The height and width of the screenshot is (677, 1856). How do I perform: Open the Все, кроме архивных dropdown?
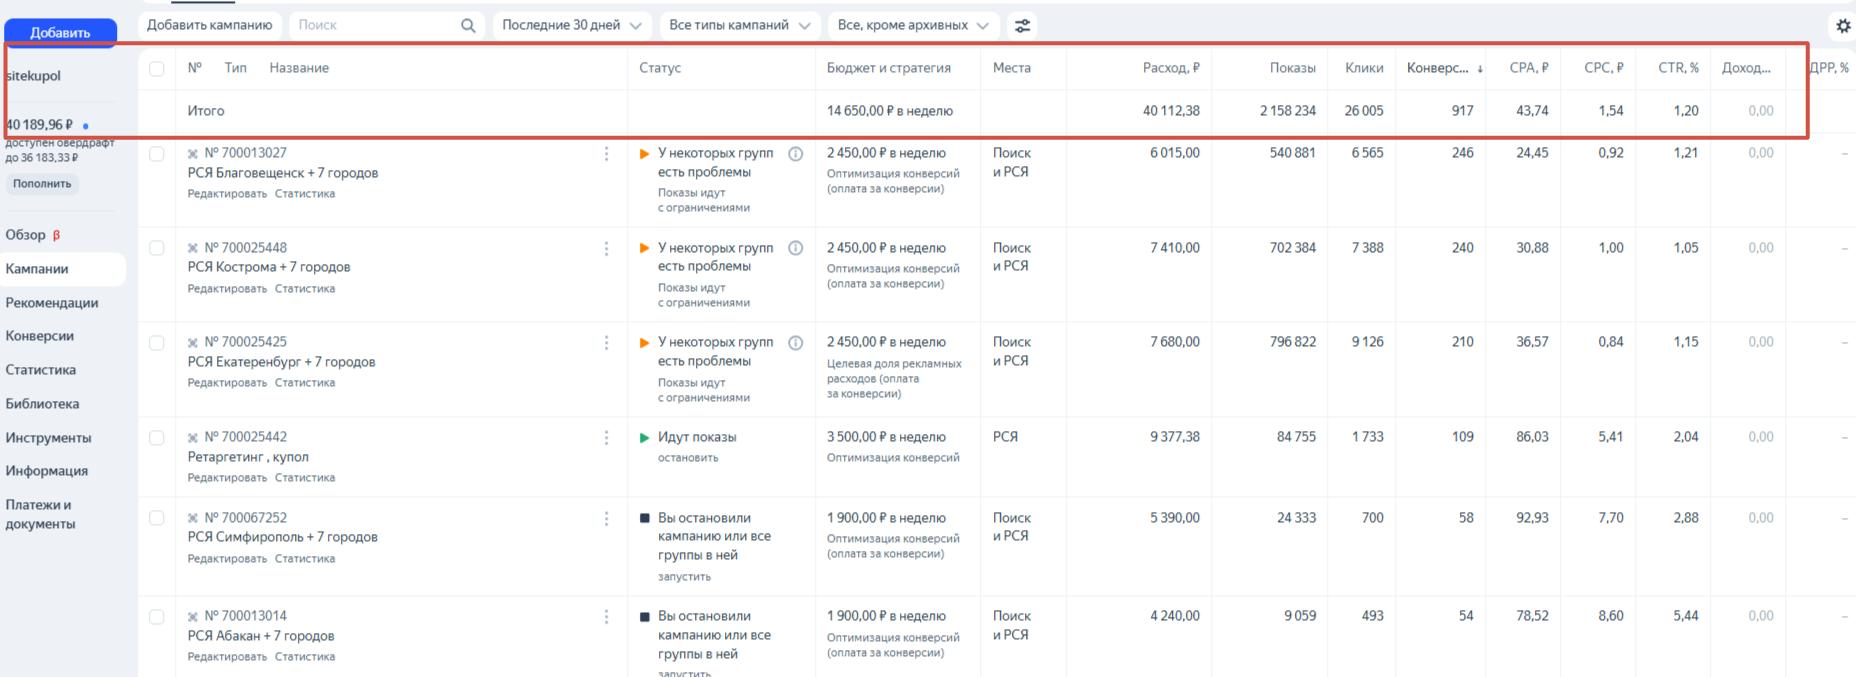point(913,25)
